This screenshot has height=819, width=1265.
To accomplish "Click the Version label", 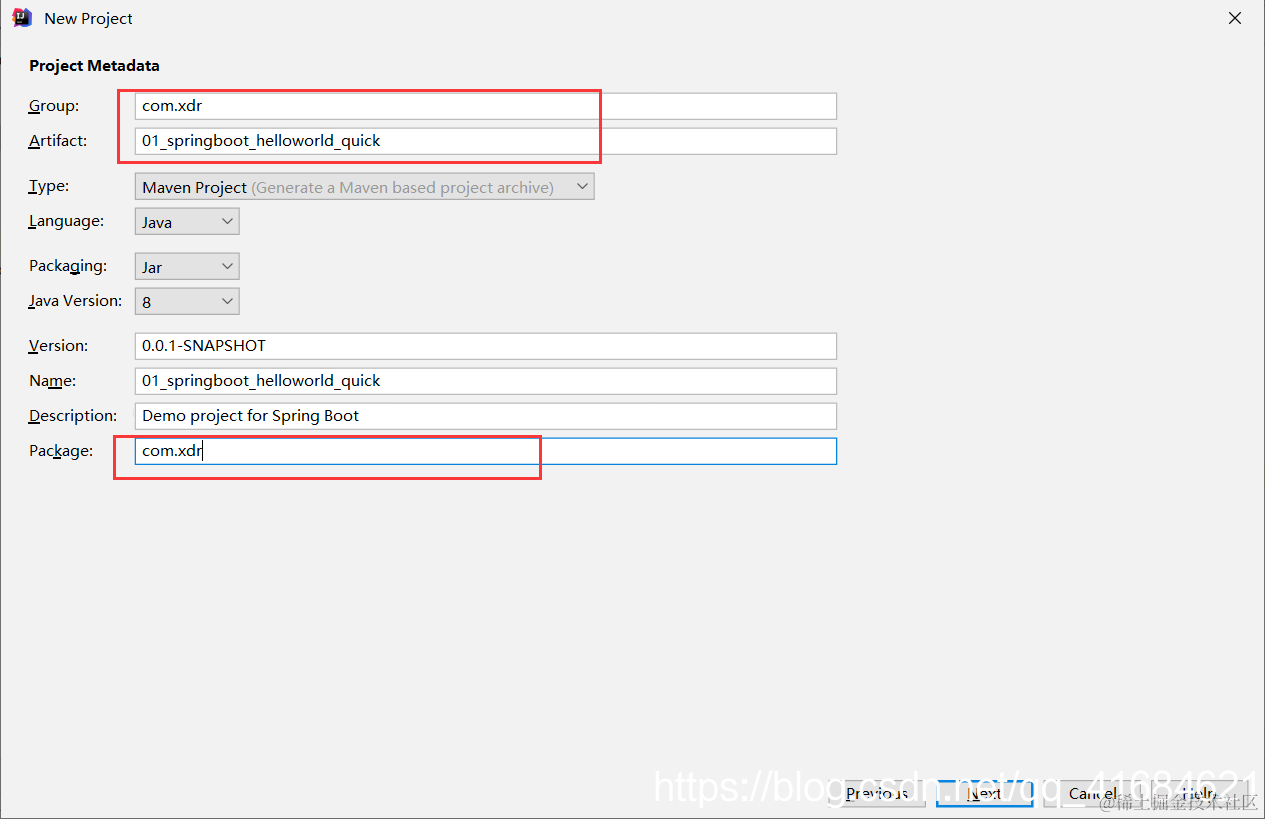I will (x=58, y=346).
